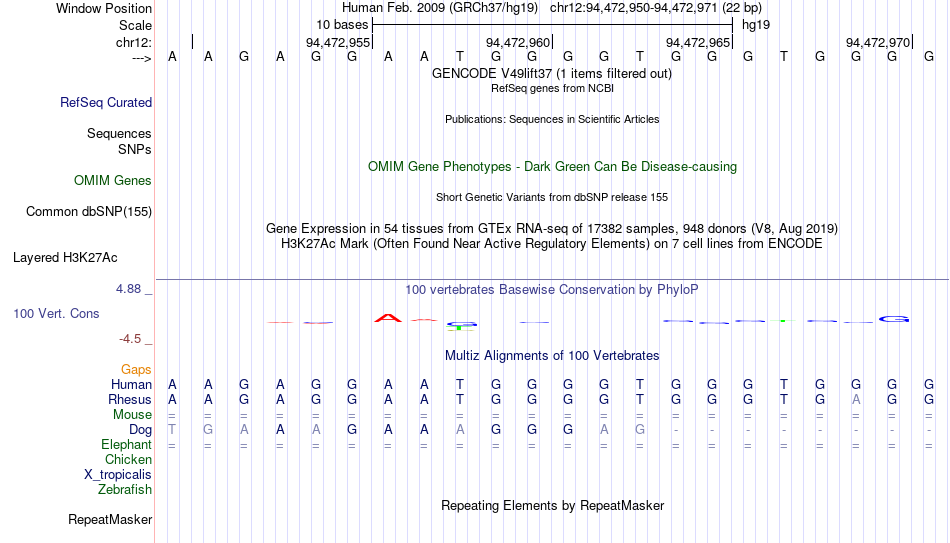The height and width of the screenshot is (543, 950).
Task: Click the 94,472,960 ruler position
Action: pyautogui.click(x=518, y=42)
